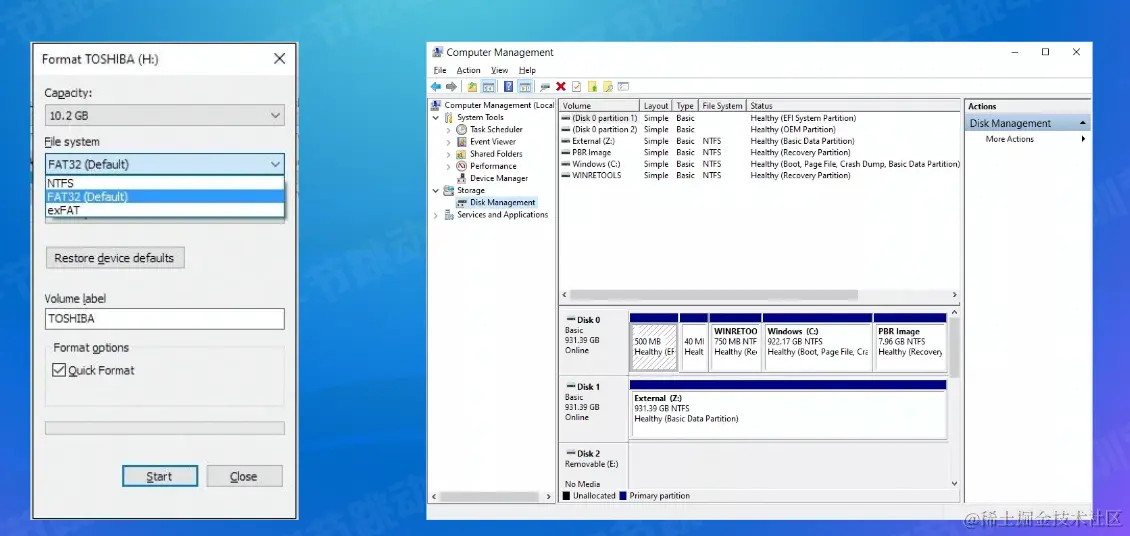This screenshot has width=1130, height=536.
Task: Toggle the Quick Format checkbox
Action: [x=59, y=371]
